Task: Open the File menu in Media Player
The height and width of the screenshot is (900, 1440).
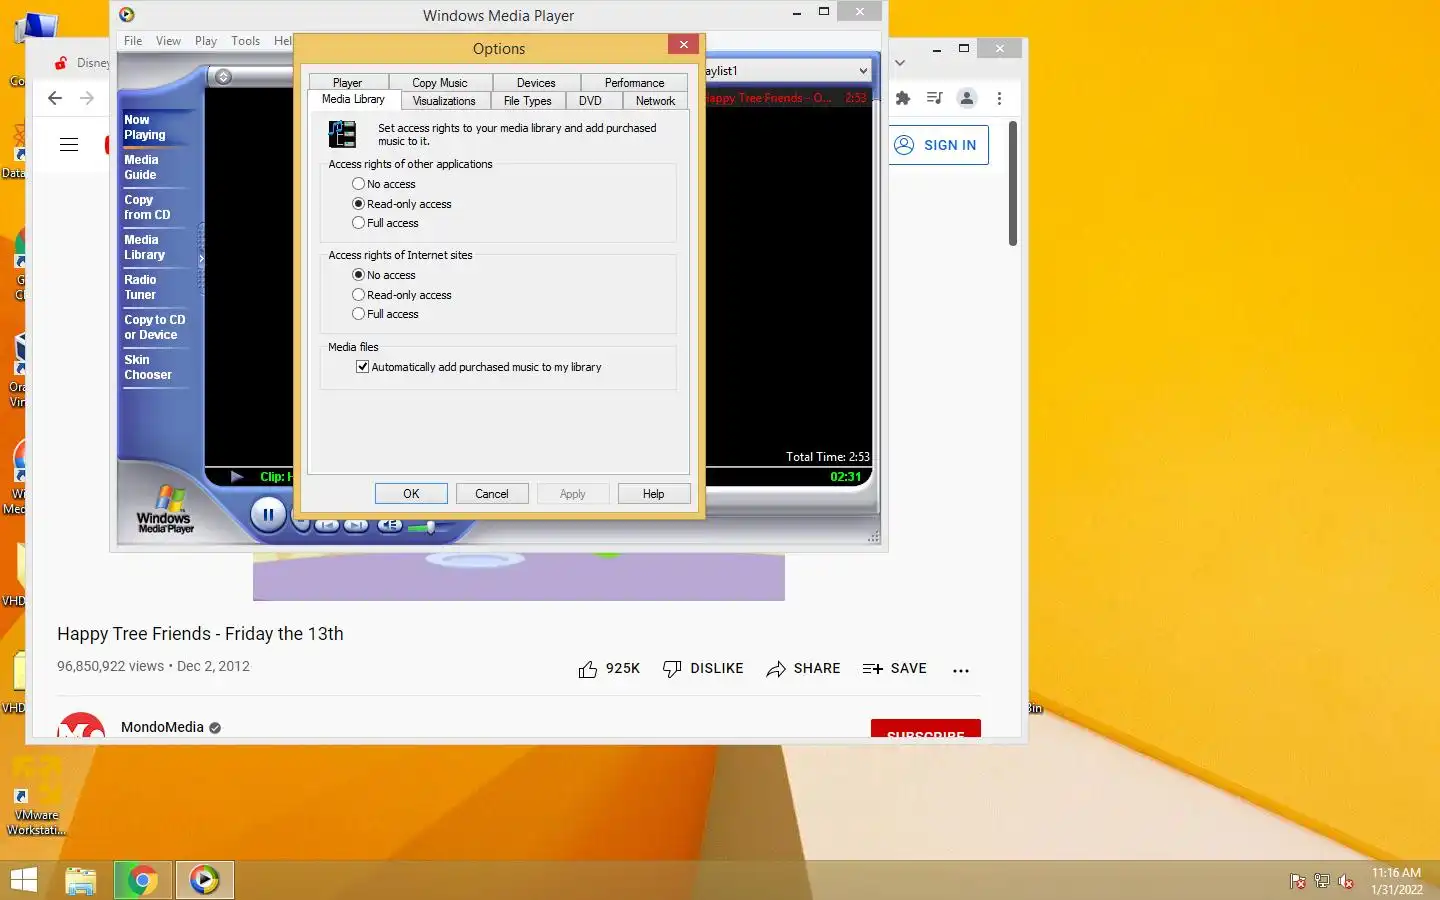Action: [133, 41]
